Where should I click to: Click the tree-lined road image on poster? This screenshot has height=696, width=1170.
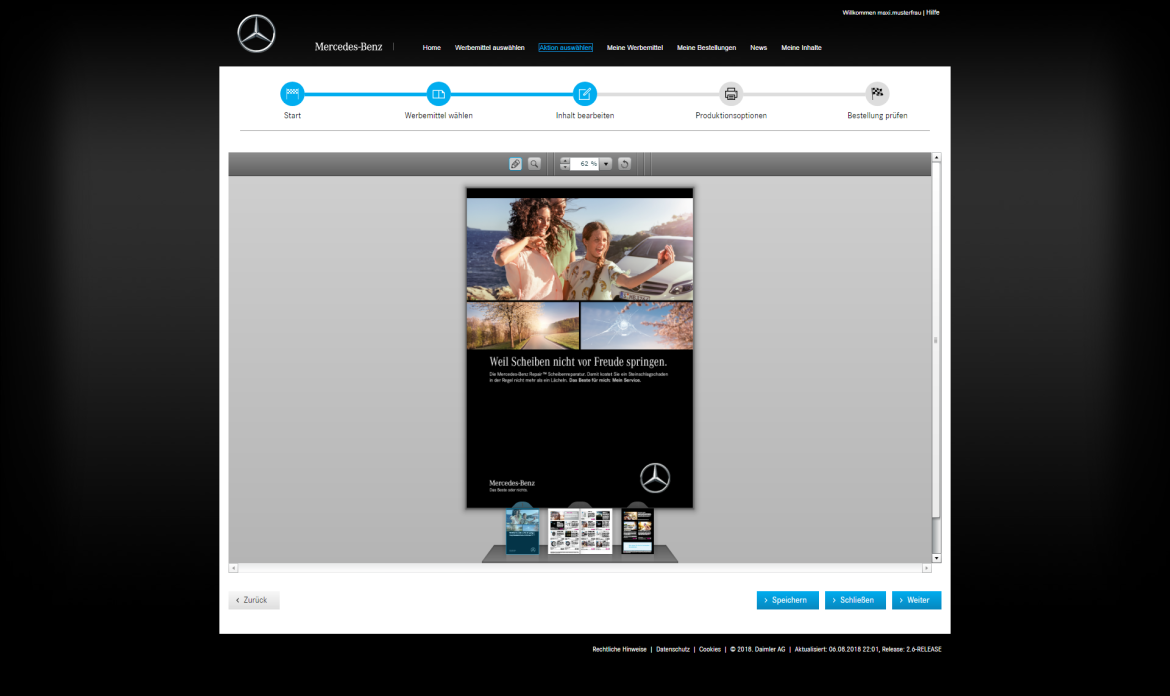pos(523,326)
